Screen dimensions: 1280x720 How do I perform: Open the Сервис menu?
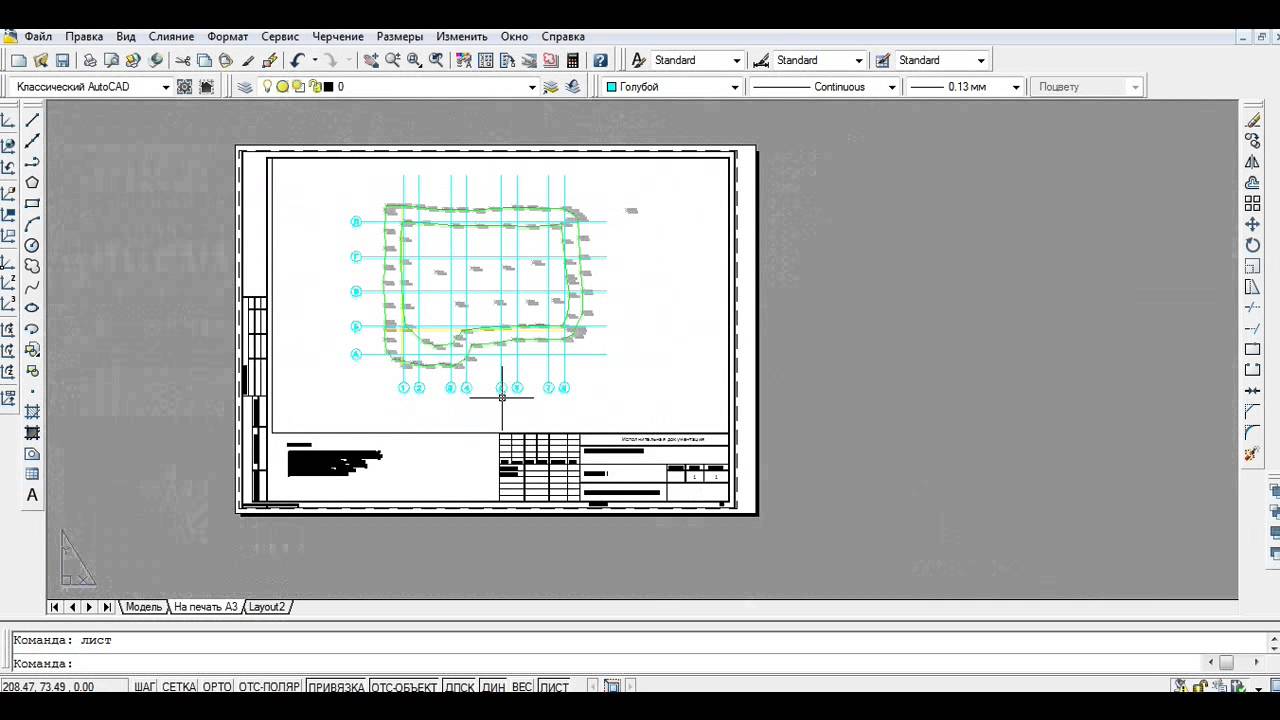click(280, 36)
